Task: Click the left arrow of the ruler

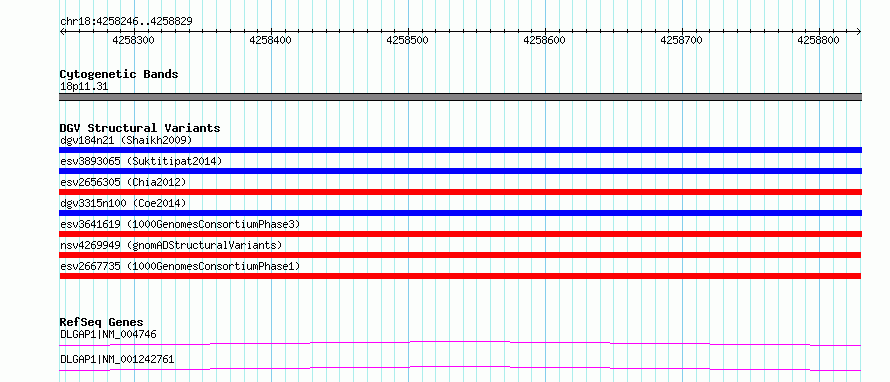Action: (62, 31)
